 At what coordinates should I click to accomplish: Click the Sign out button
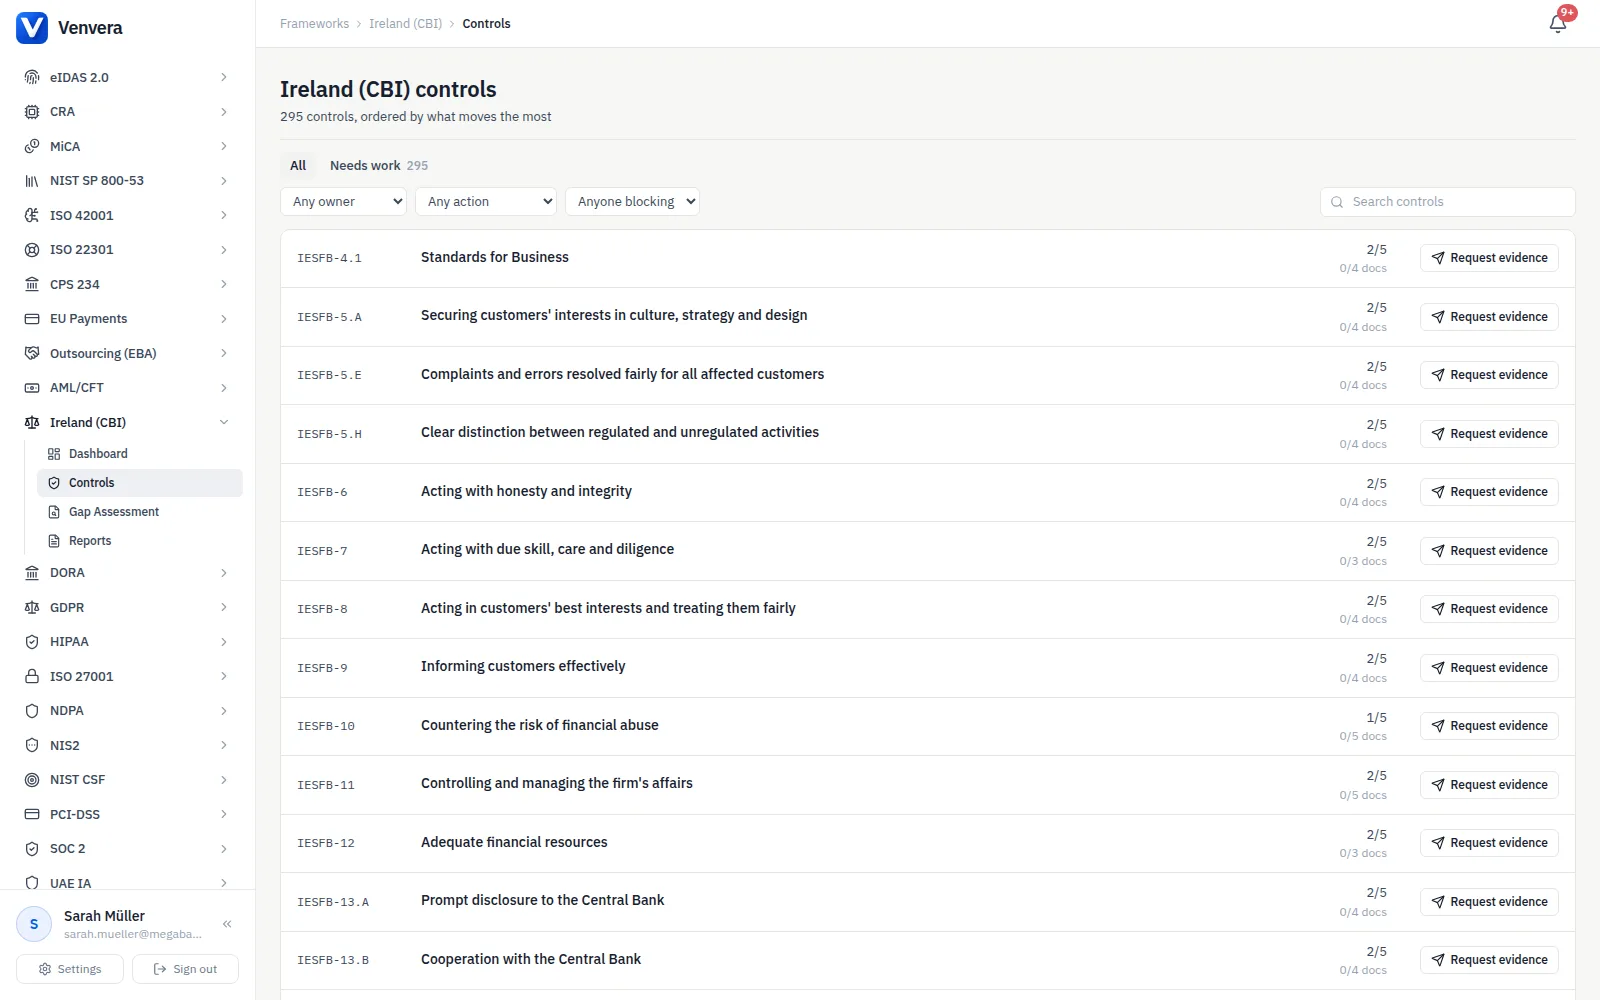(x=185, y=969)
